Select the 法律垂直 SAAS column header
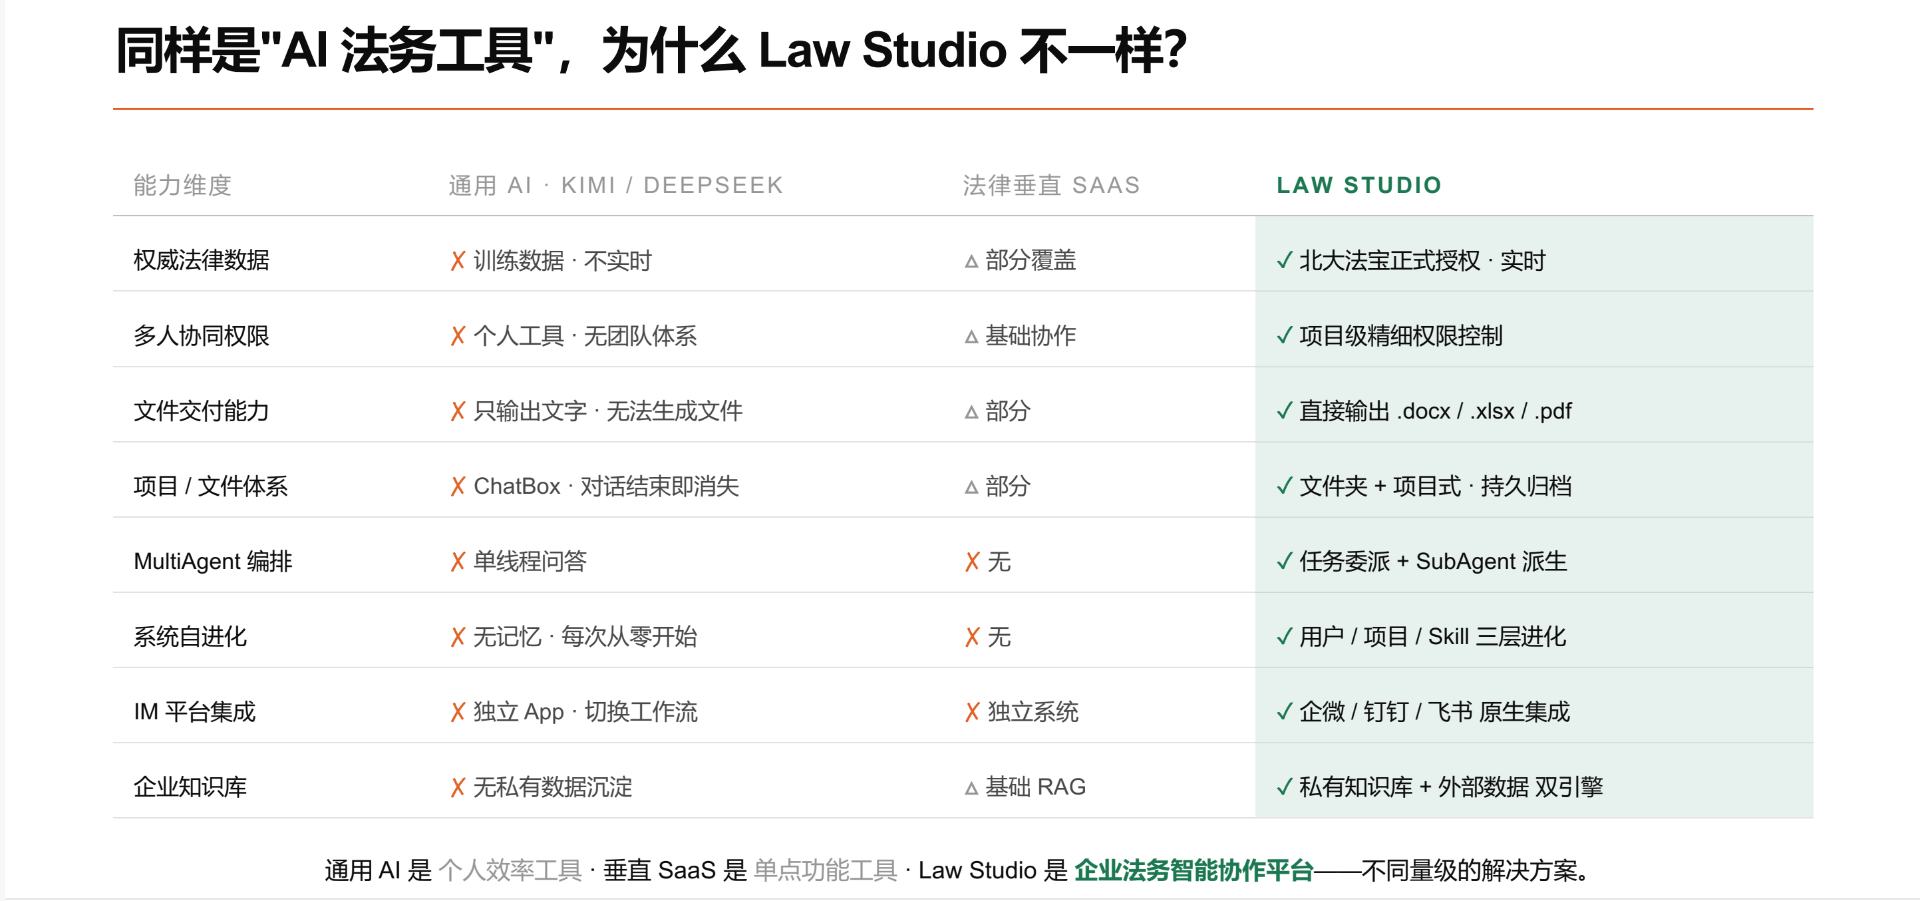The width and height of the screenshot is (1920, 901). point(1051,185)
